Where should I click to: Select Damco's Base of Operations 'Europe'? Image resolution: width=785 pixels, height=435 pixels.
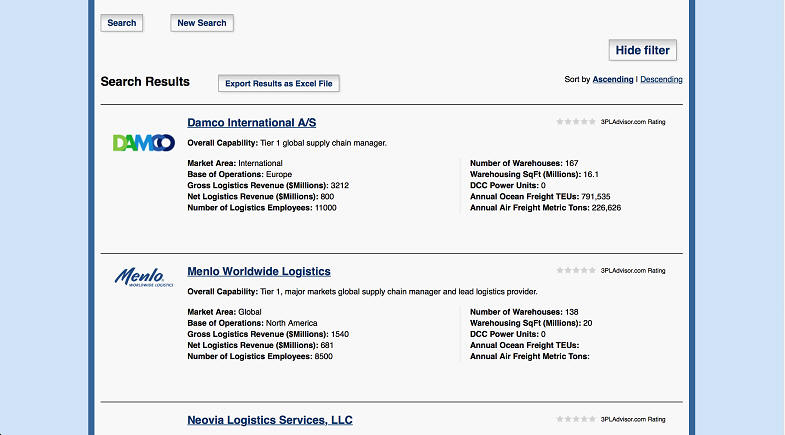279,174
